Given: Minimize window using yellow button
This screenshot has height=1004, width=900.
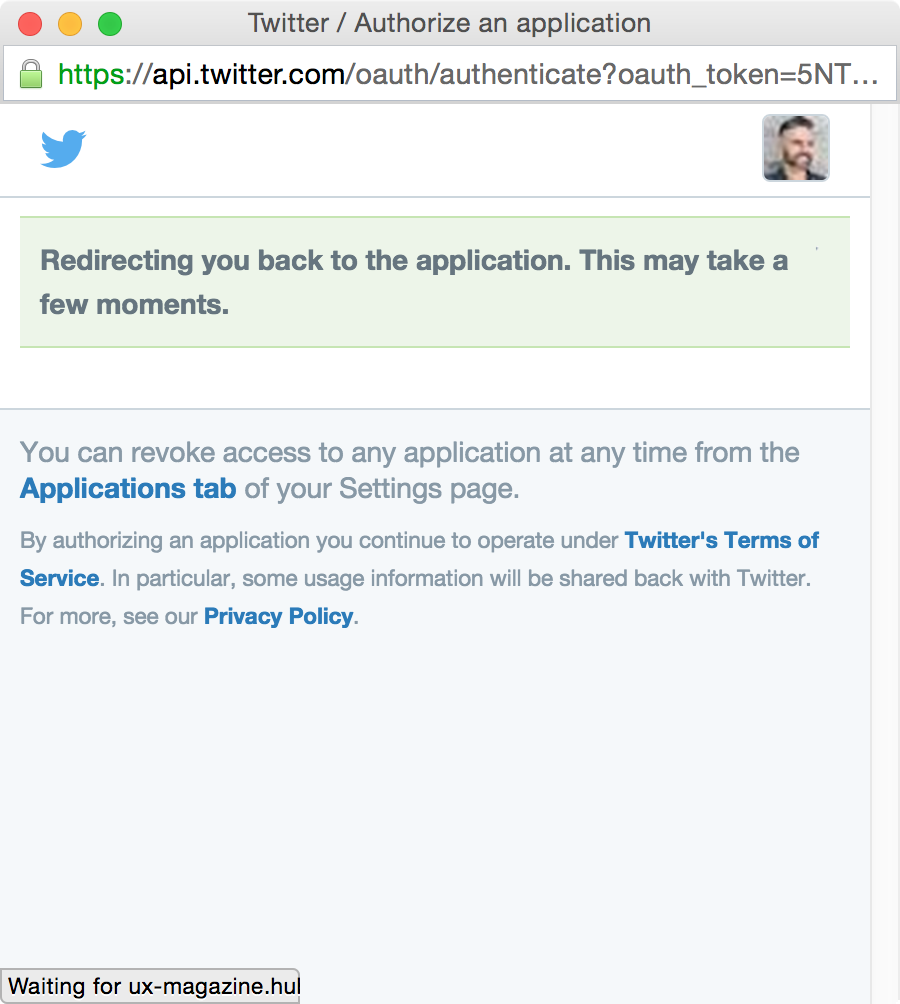Looking at the screenshot, I should [70, 24].
